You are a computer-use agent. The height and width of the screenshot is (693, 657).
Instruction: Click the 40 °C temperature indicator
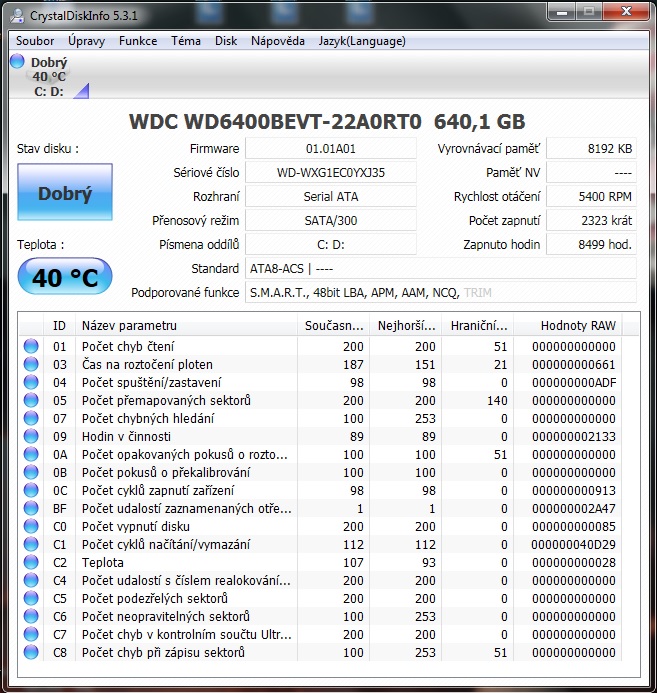pyautogui.click(x=65, y=276)
